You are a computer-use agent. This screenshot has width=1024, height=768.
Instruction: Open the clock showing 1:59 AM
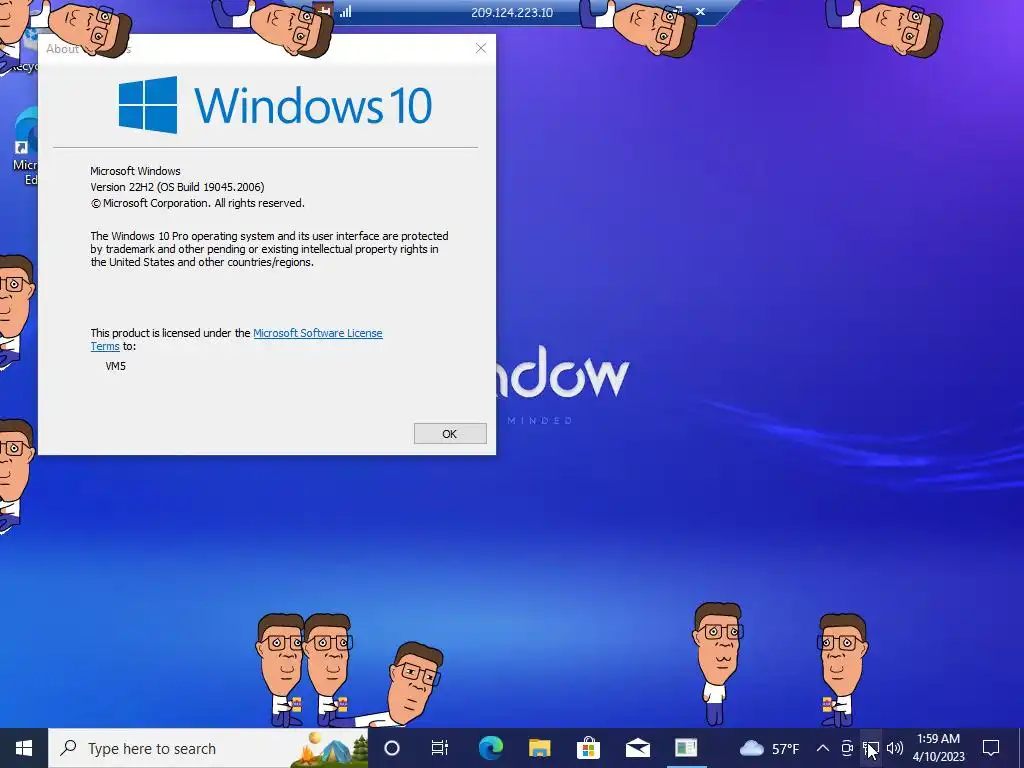pyautogui.click(x=938, y=748)
